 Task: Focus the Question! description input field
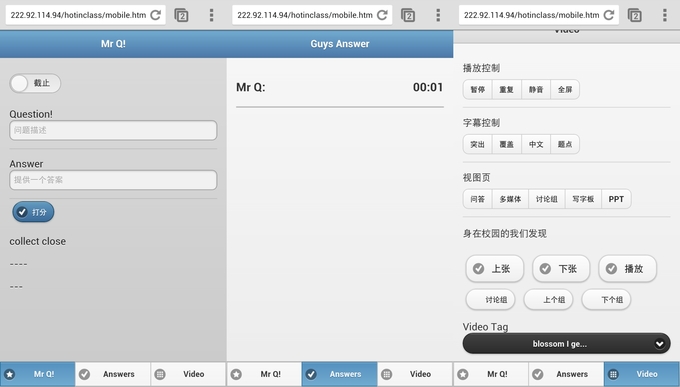113,130
